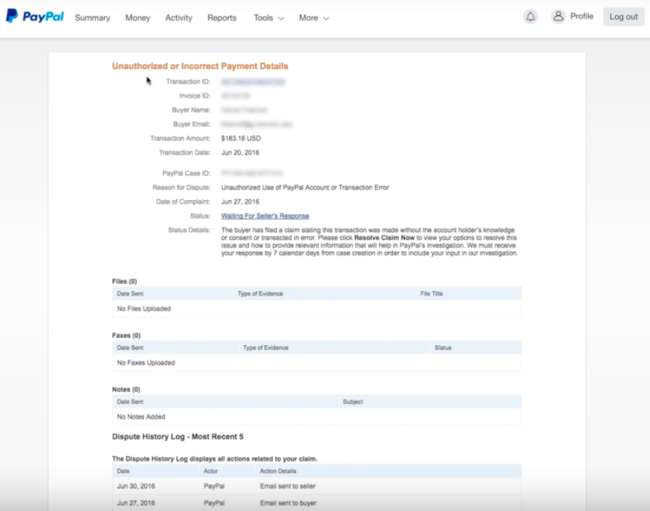Open the Money section

pyautogui.click(x=138, y=18)
